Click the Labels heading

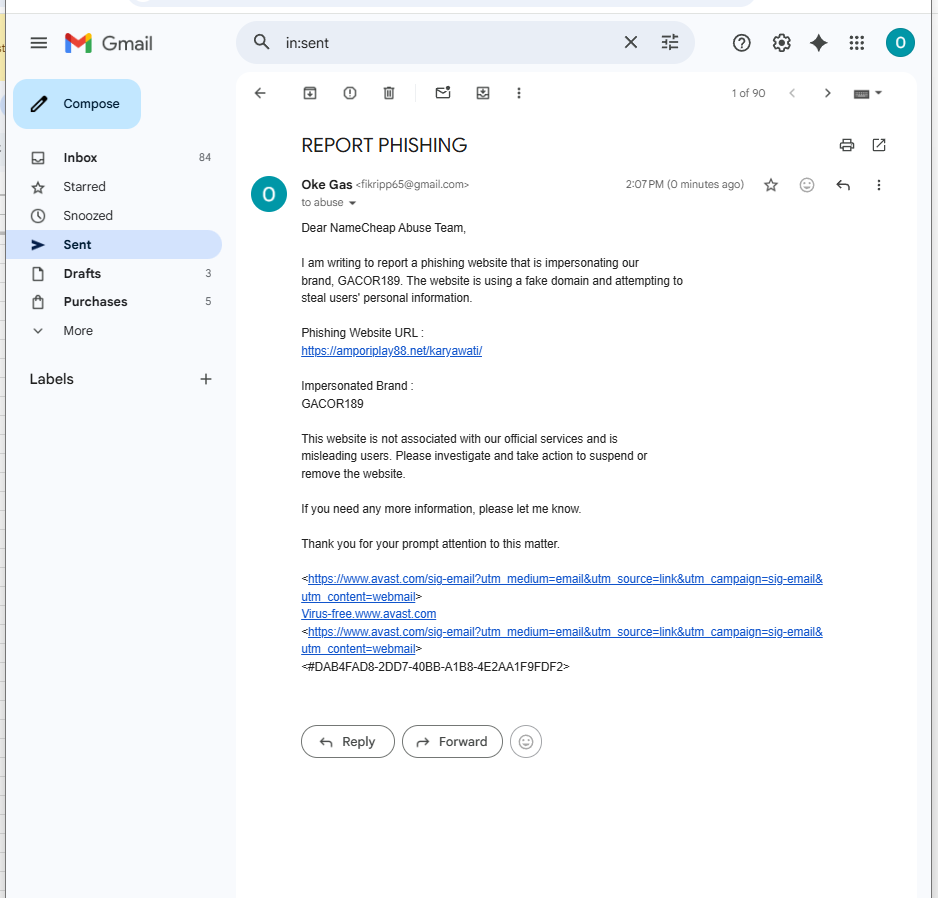click(51, 379)
